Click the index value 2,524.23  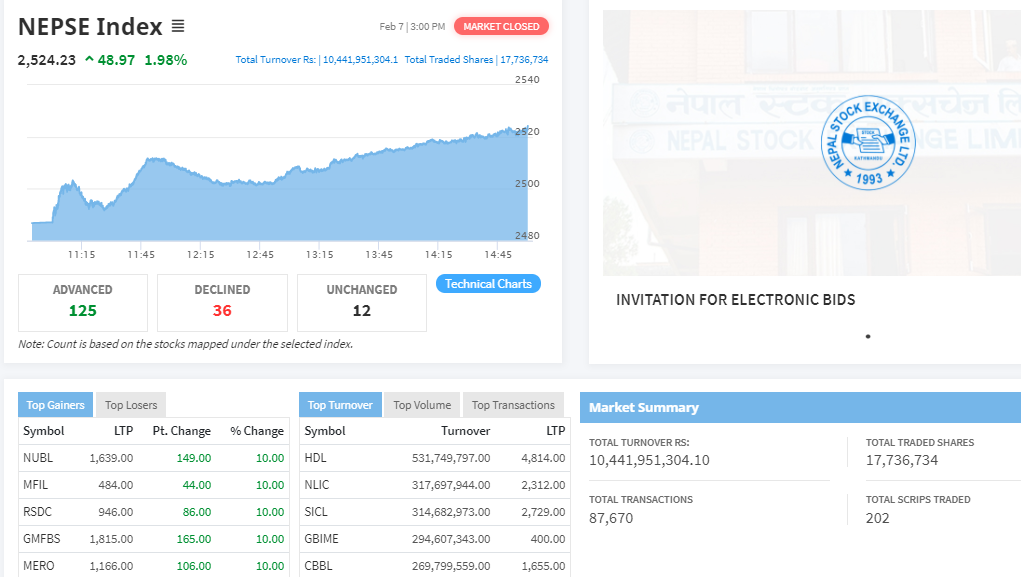coord(47,60)
